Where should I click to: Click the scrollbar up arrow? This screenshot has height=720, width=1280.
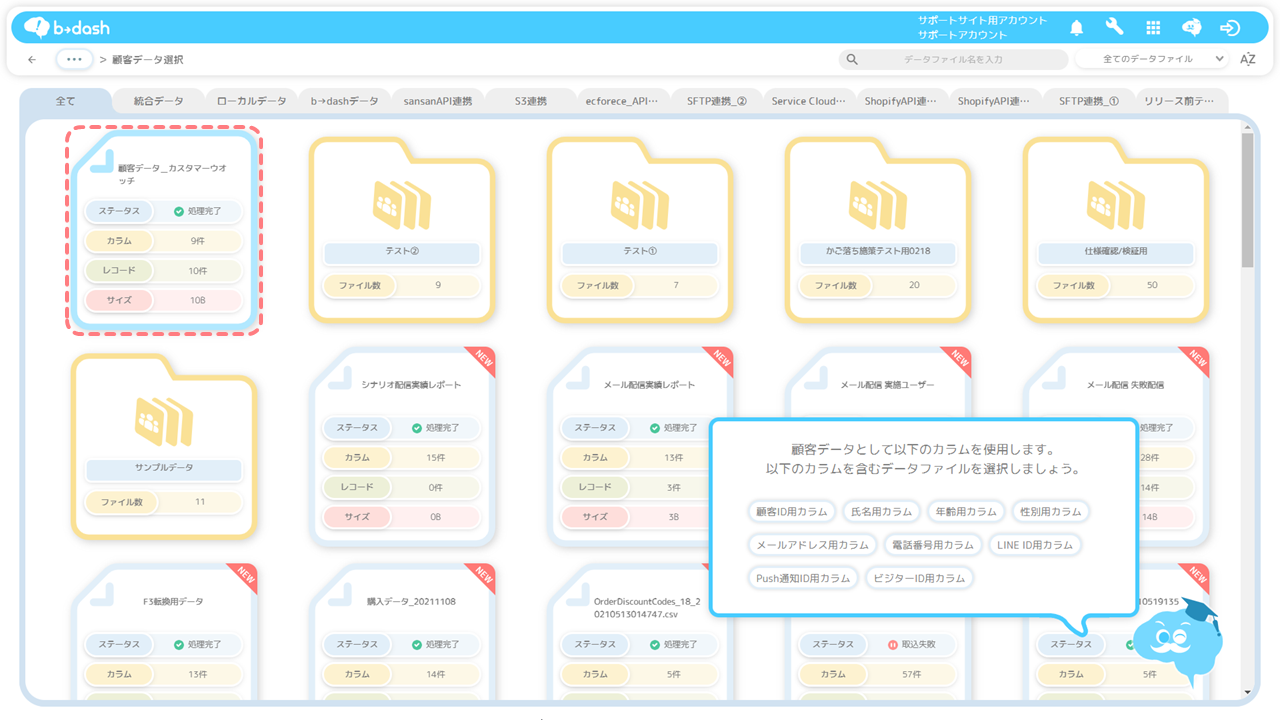(x=1247, y=125)
